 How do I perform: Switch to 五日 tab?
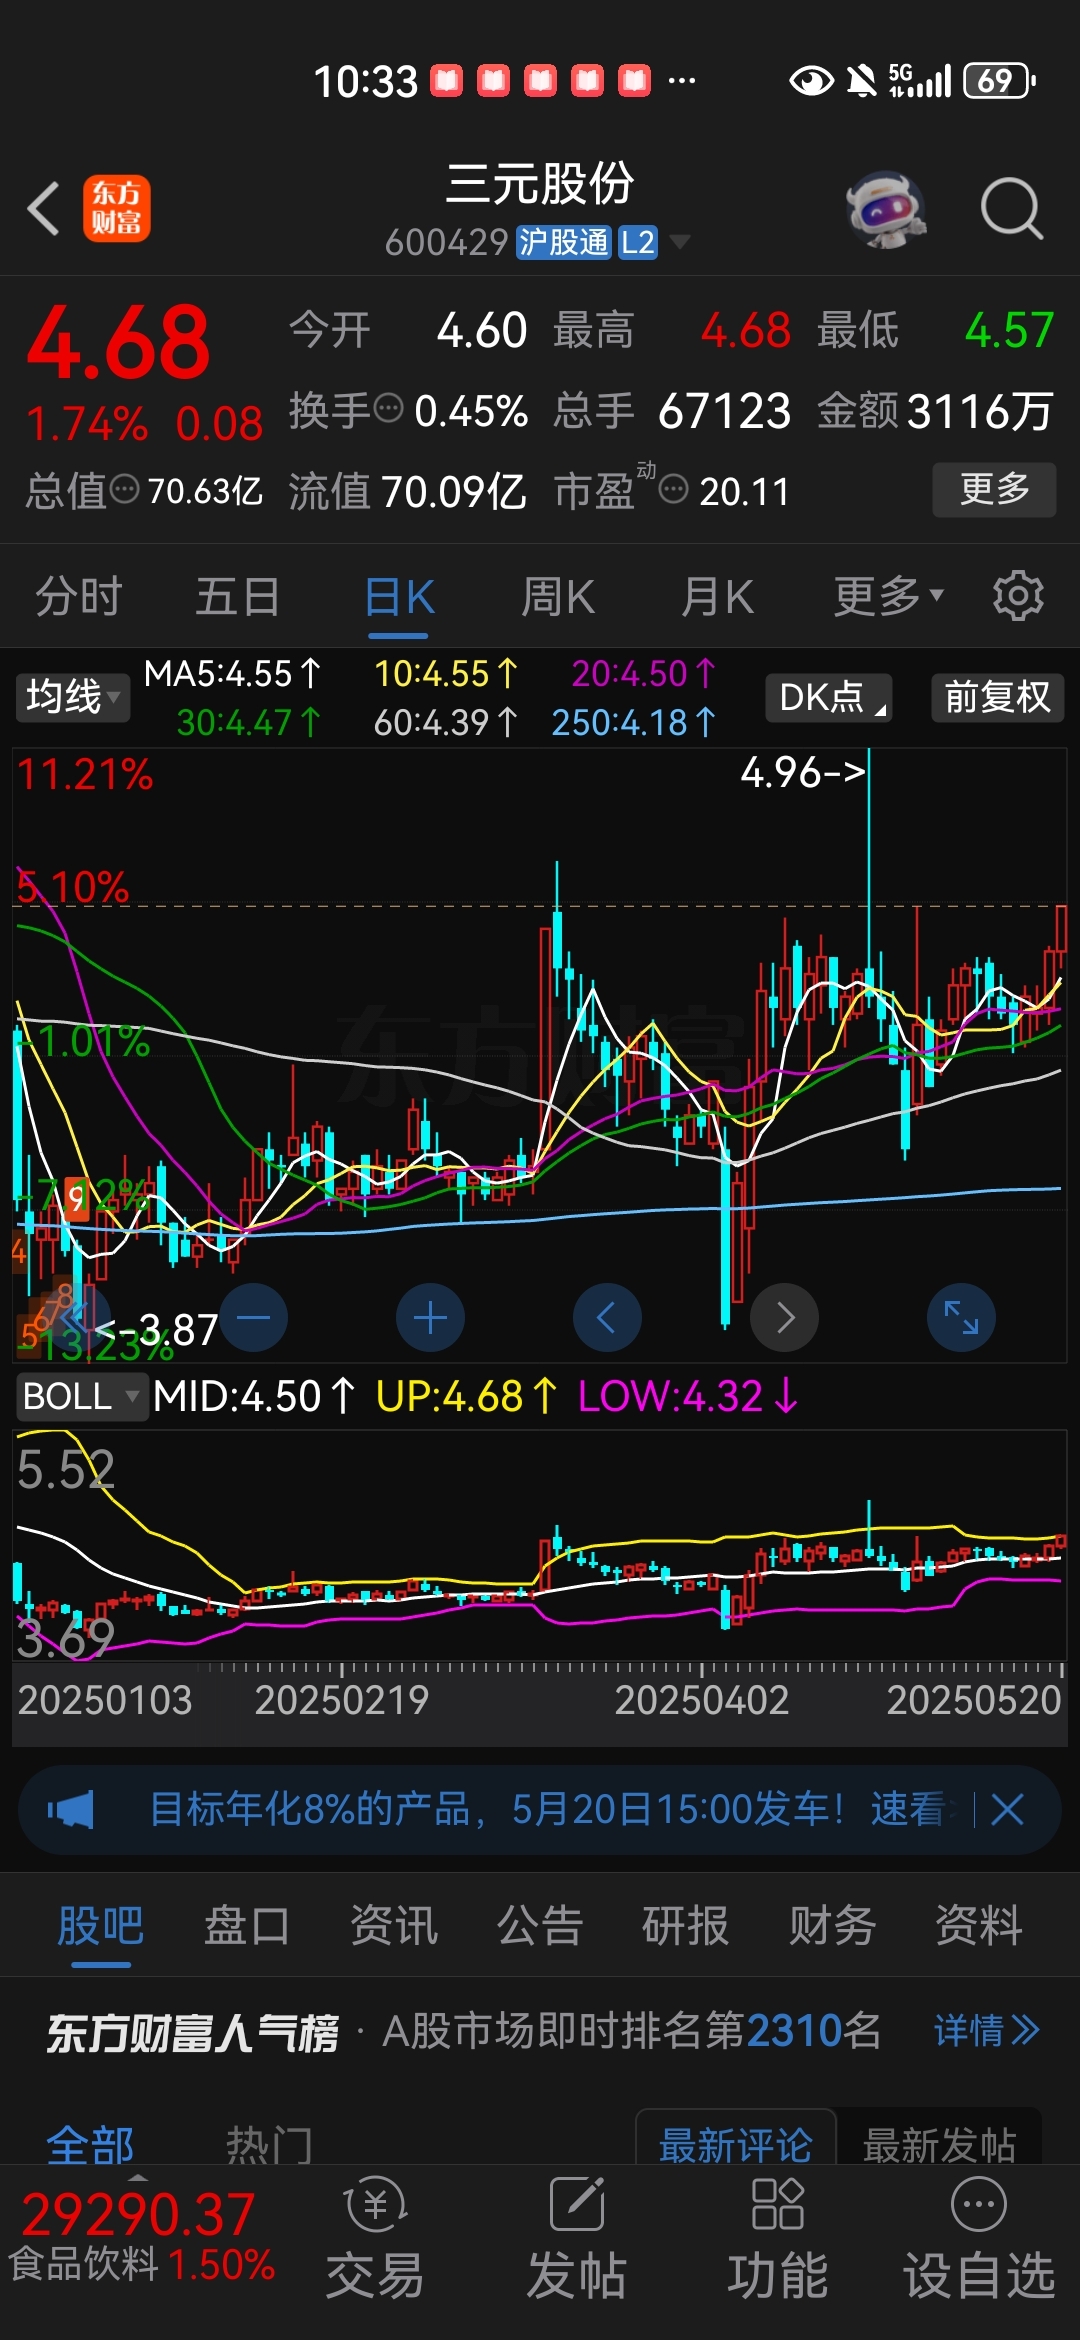(x=237, y=597)
